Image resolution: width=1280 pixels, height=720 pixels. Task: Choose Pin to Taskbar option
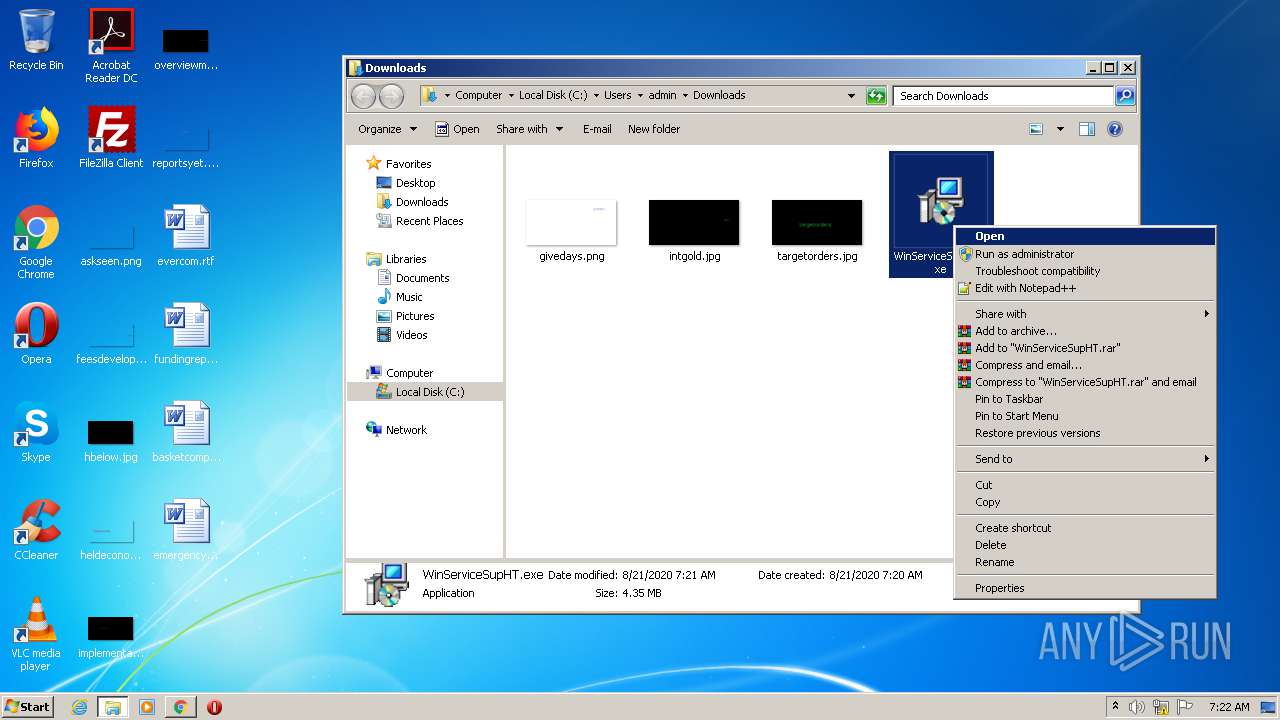coord(1085,399)
